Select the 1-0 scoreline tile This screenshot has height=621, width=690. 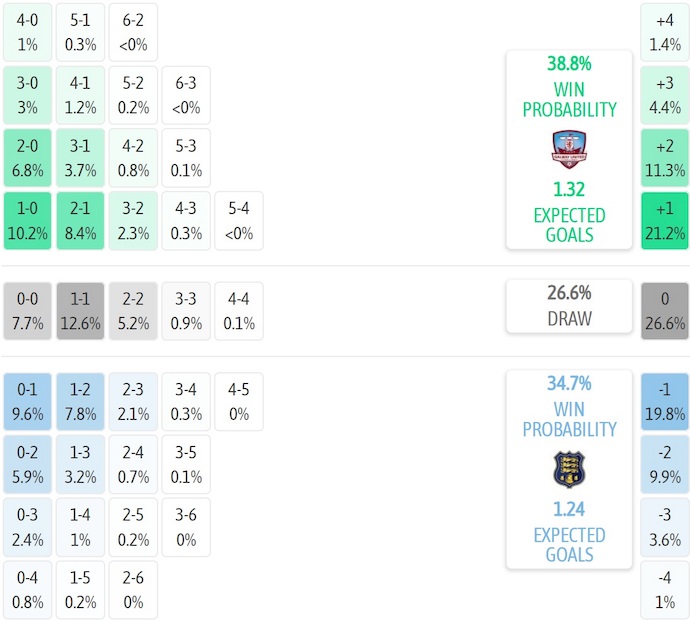coord(27,221)
